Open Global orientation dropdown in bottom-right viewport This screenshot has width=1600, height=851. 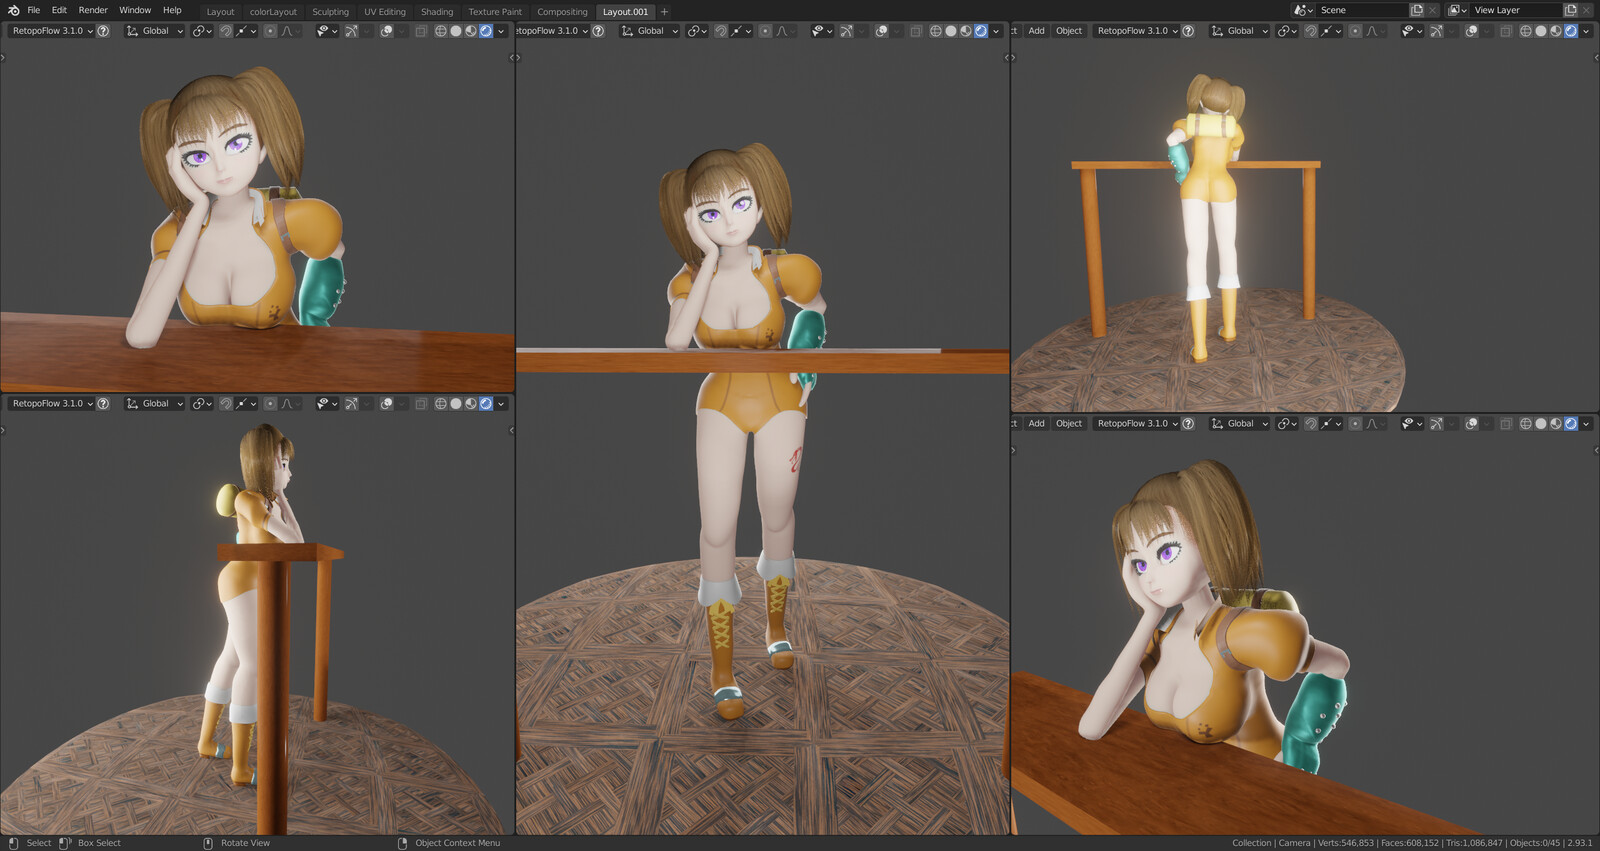(1240, 424)
